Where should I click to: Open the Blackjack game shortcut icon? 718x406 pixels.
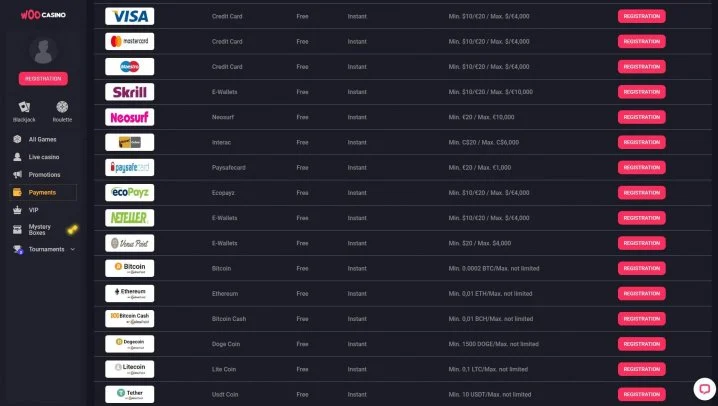coord(23,107)
